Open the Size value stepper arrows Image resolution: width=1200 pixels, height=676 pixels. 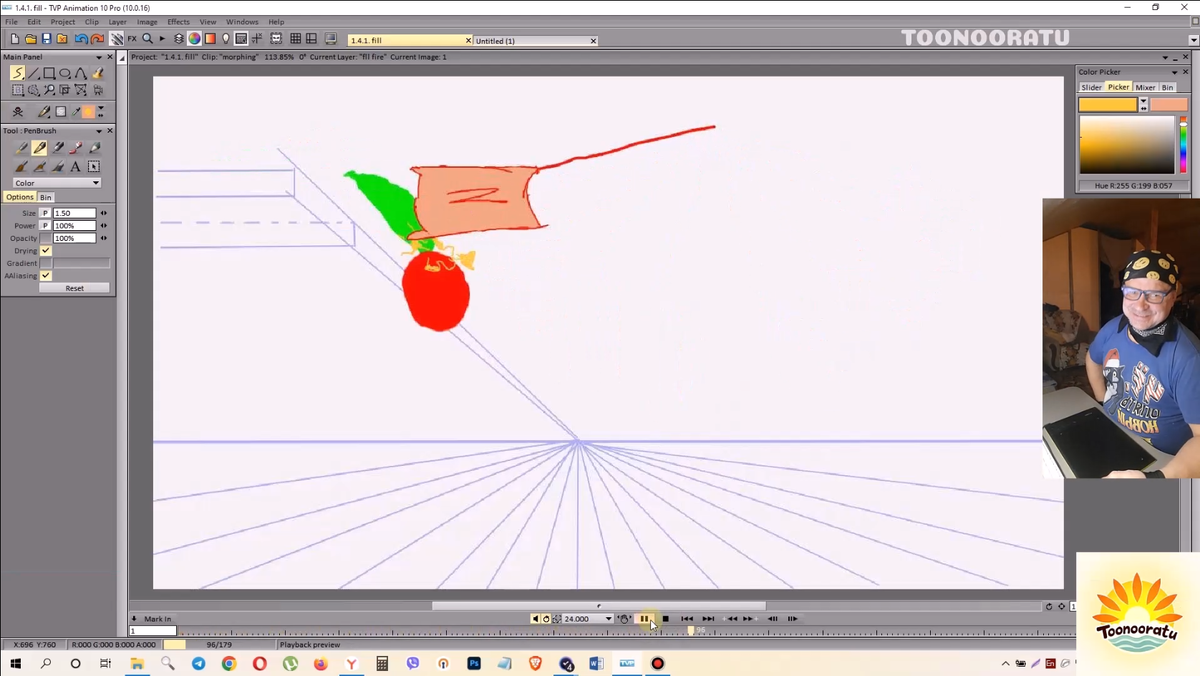coord(104,213)
